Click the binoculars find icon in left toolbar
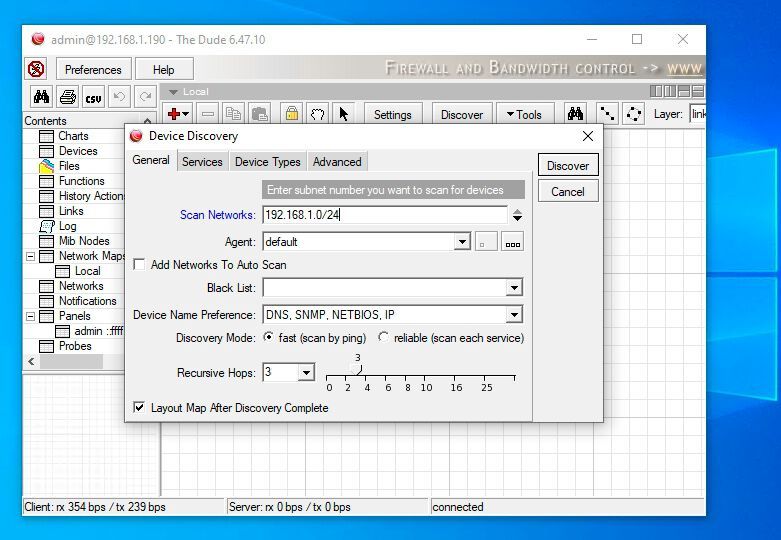781x540 pixels. click(x=41, y=97)
